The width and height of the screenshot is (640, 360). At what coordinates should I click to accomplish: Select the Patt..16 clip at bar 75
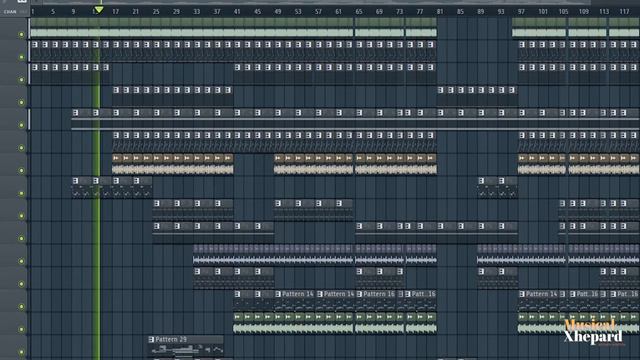(x=421, y=300)
